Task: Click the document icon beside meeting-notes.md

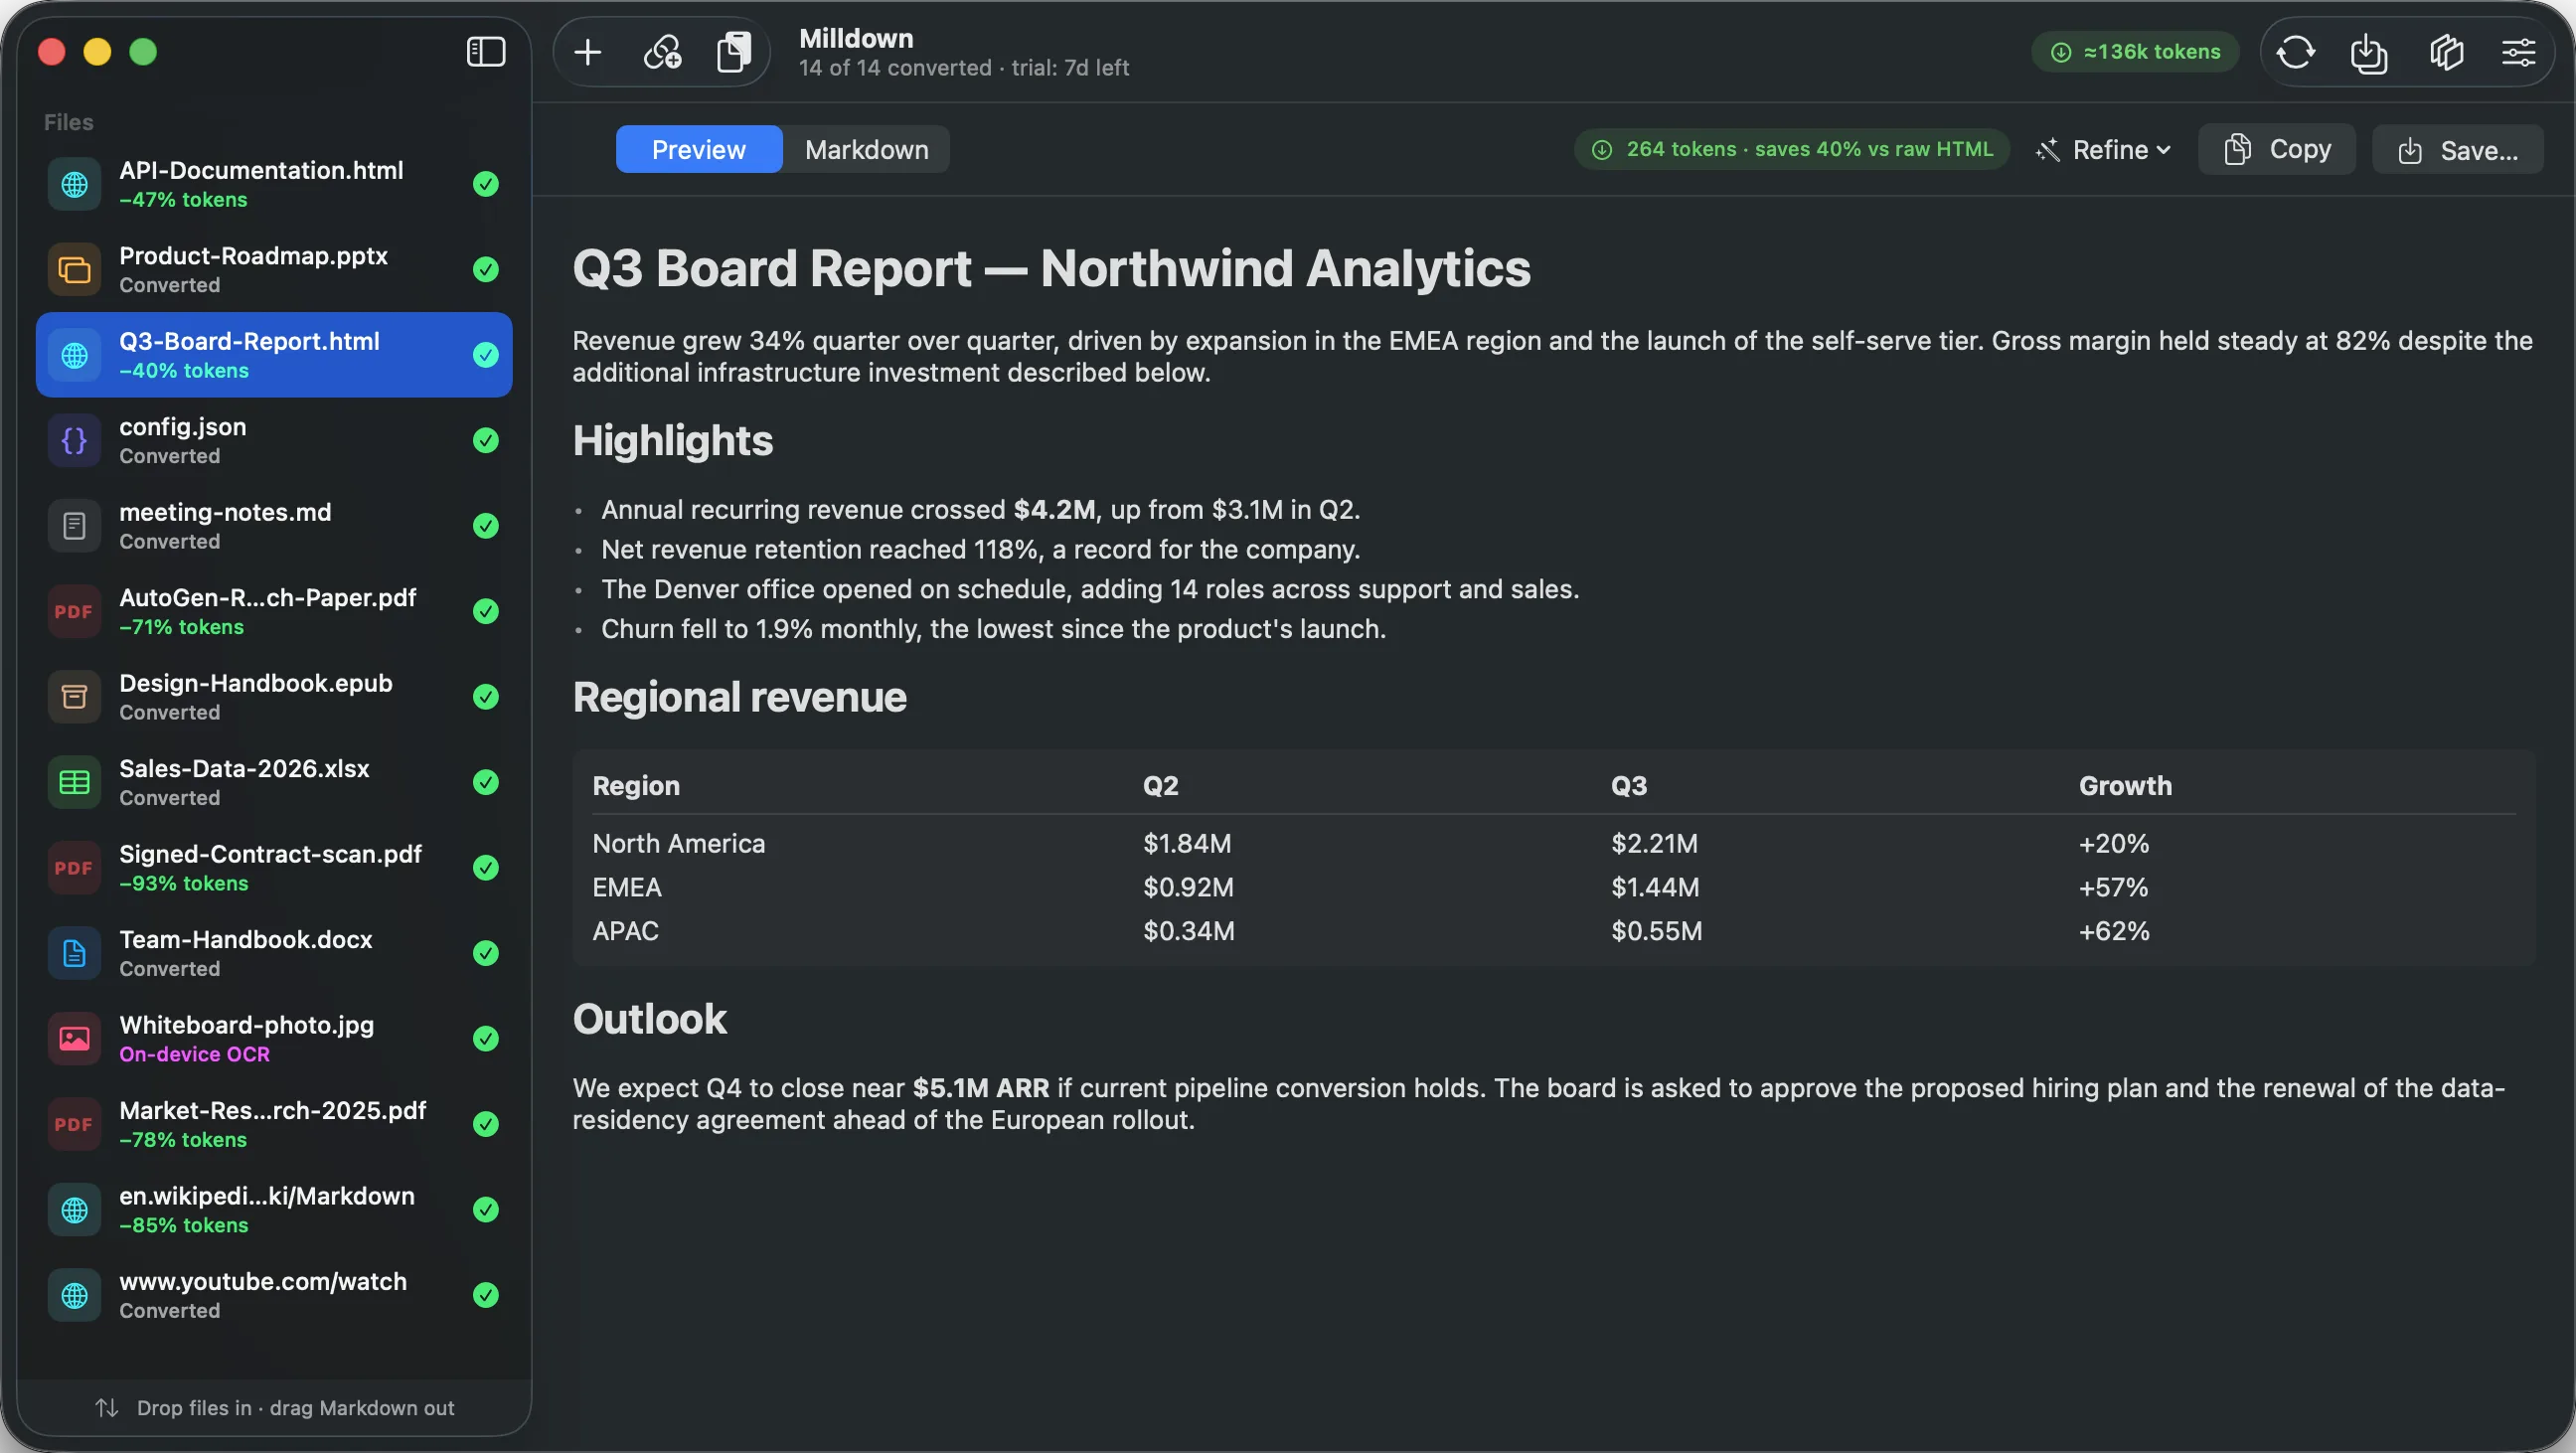Action: [x=74, y=526]
